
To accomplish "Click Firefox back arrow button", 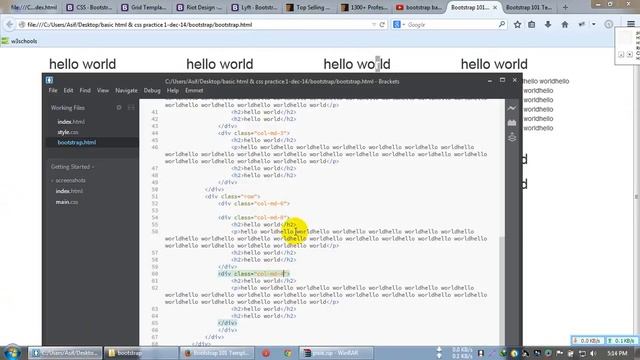I will (x=9, y=24).
